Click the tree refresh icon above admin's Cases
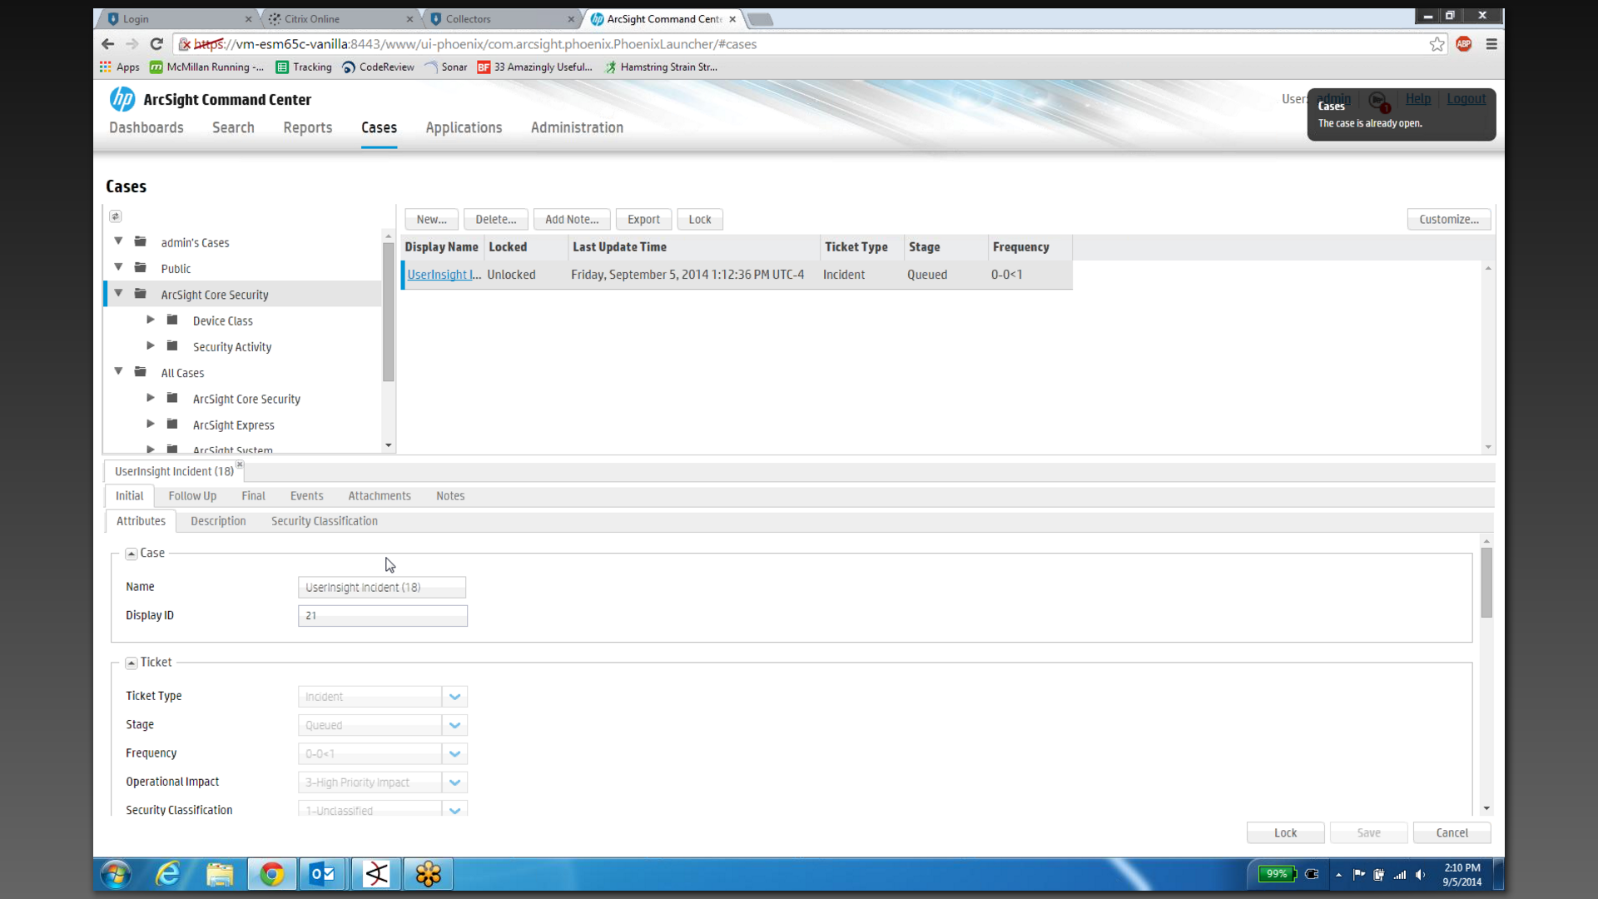The image size is (1598, 899). pyautogui.click(x=116, y=216)
